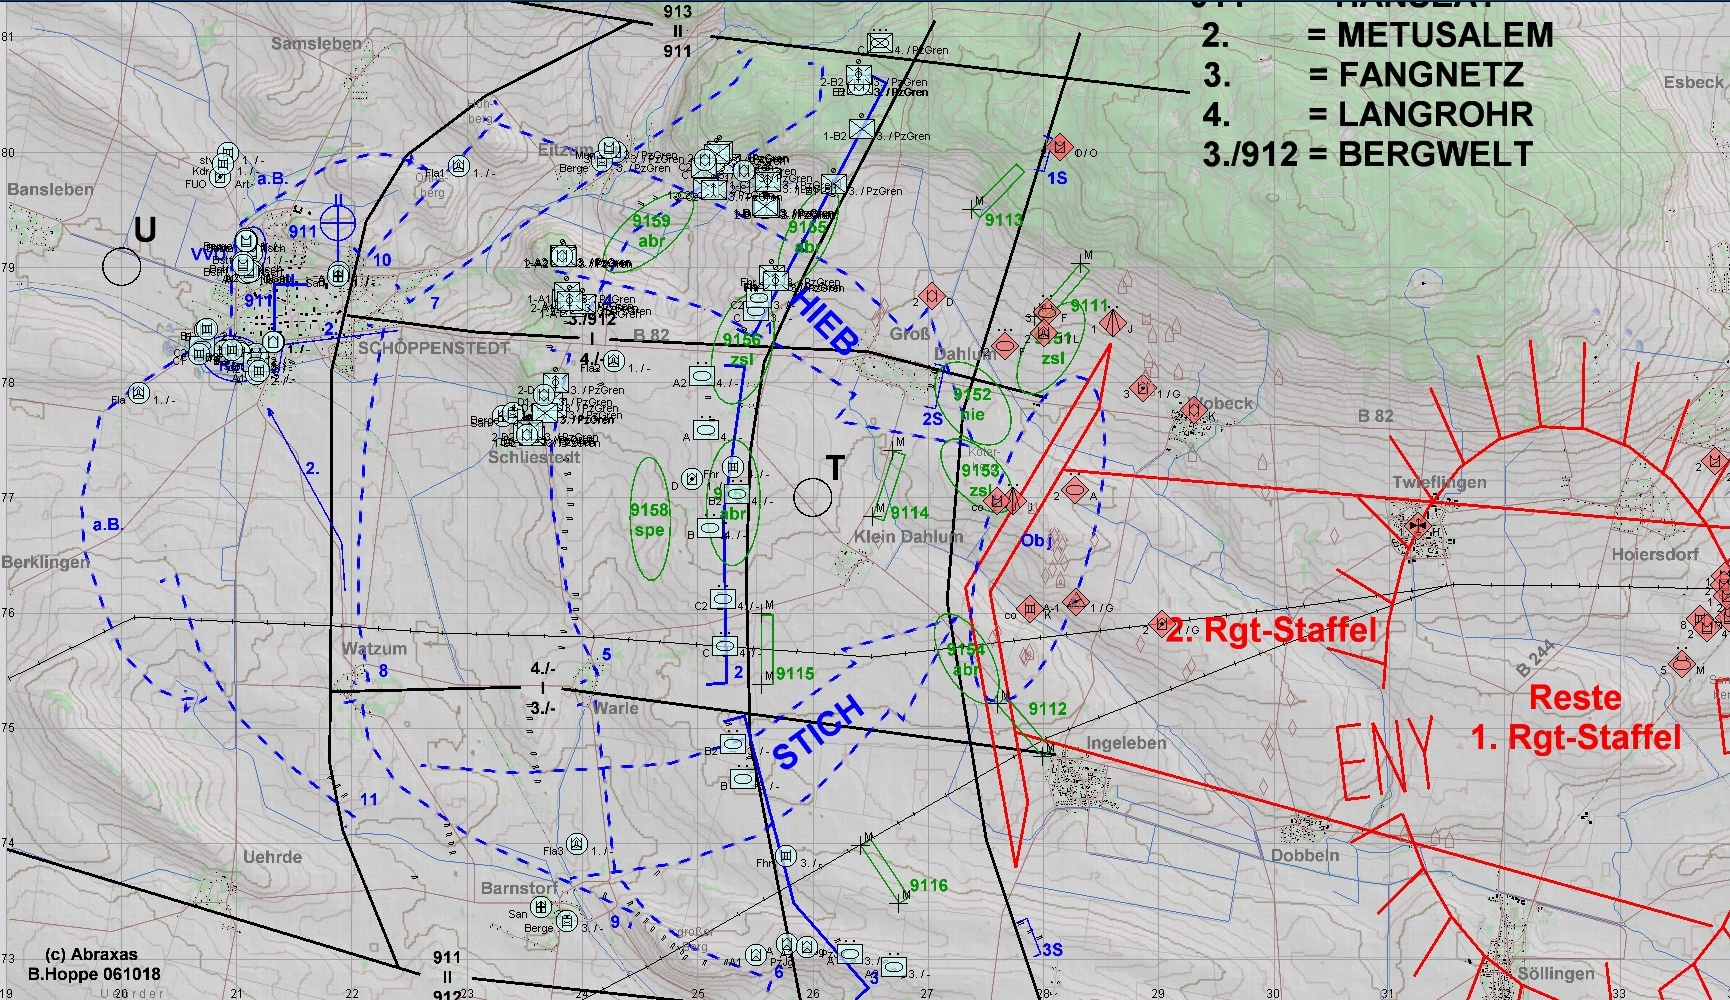Select the red enemy diamond at Twieflingen
The width and height of the screenshot is (1730, 1000).
tap(1416, 525)
